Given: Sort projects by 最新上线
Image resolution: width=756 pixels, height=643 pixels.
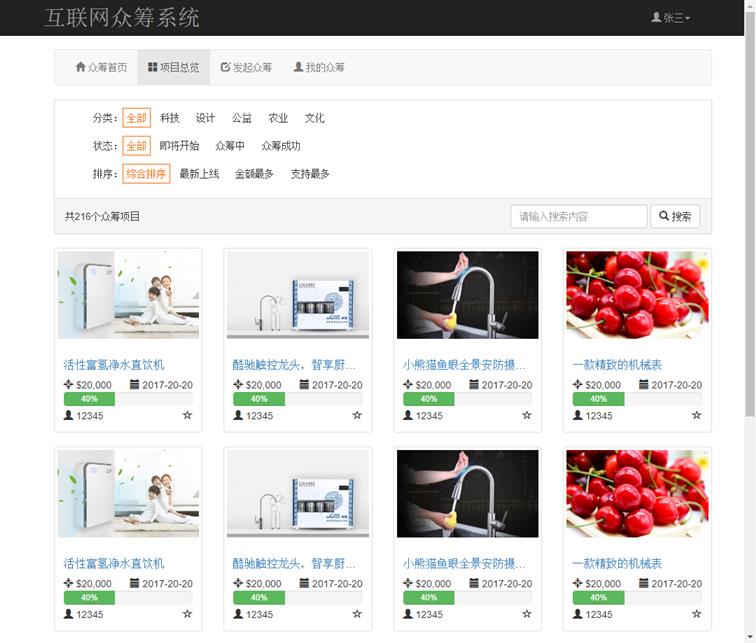Looking at the screenshot, I should [x=199, y=174].
